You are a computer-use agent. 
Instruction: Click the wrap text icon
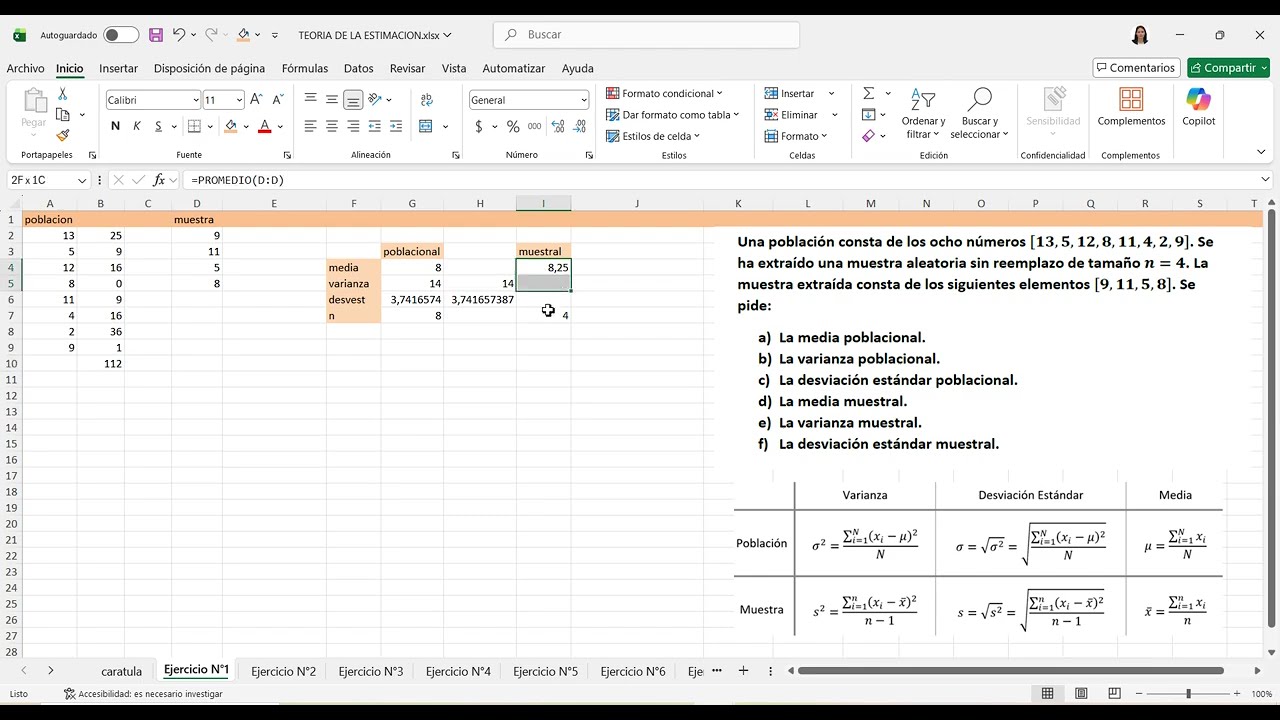click(x=427, y=100)
